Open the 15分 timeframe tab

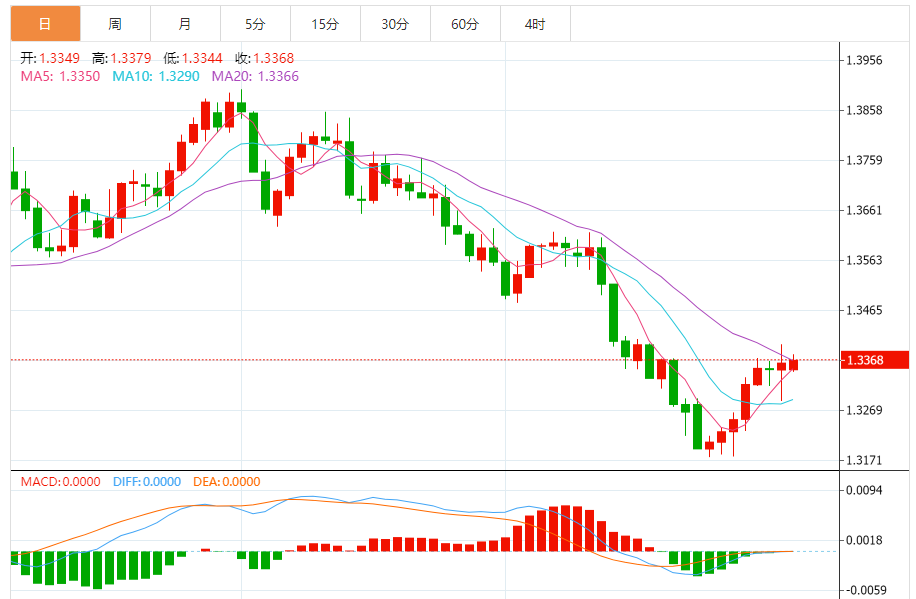[326, 24]
